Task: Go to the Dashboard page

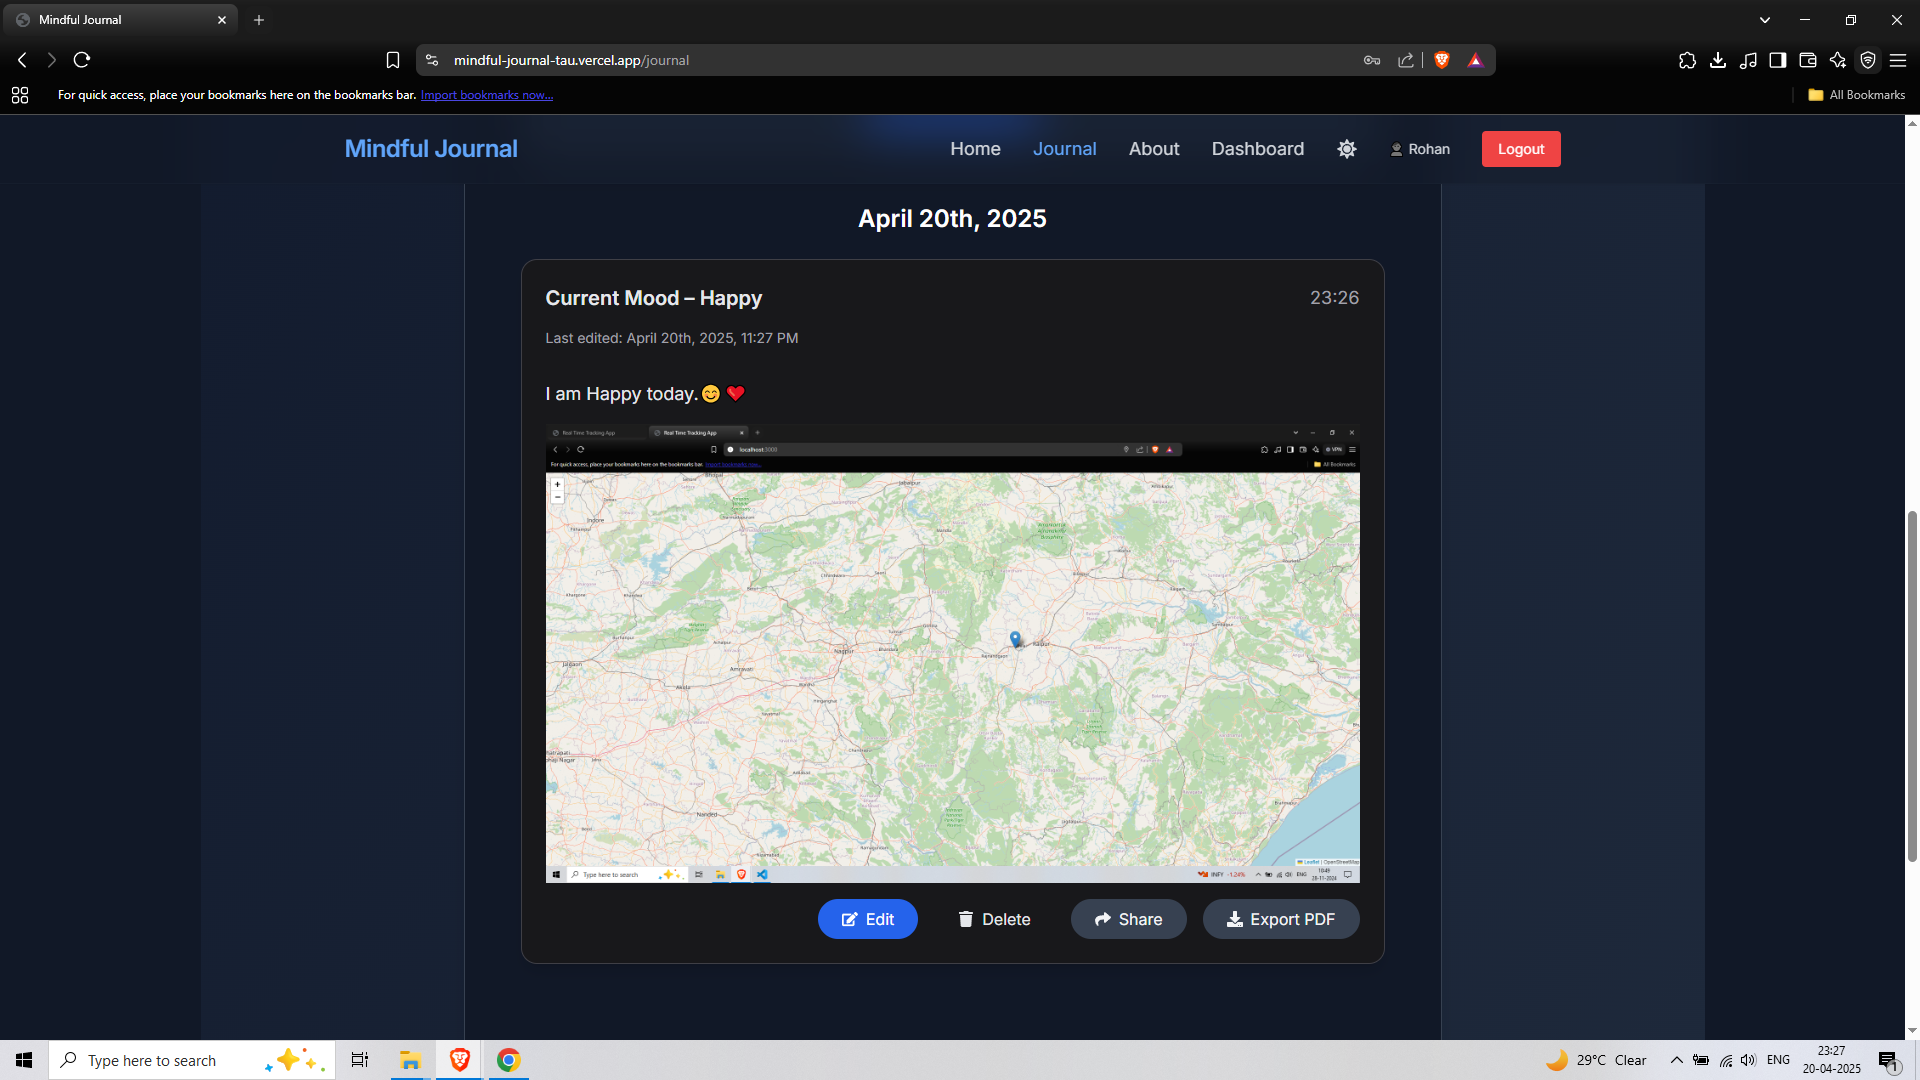Action: tap(1257, 149)
